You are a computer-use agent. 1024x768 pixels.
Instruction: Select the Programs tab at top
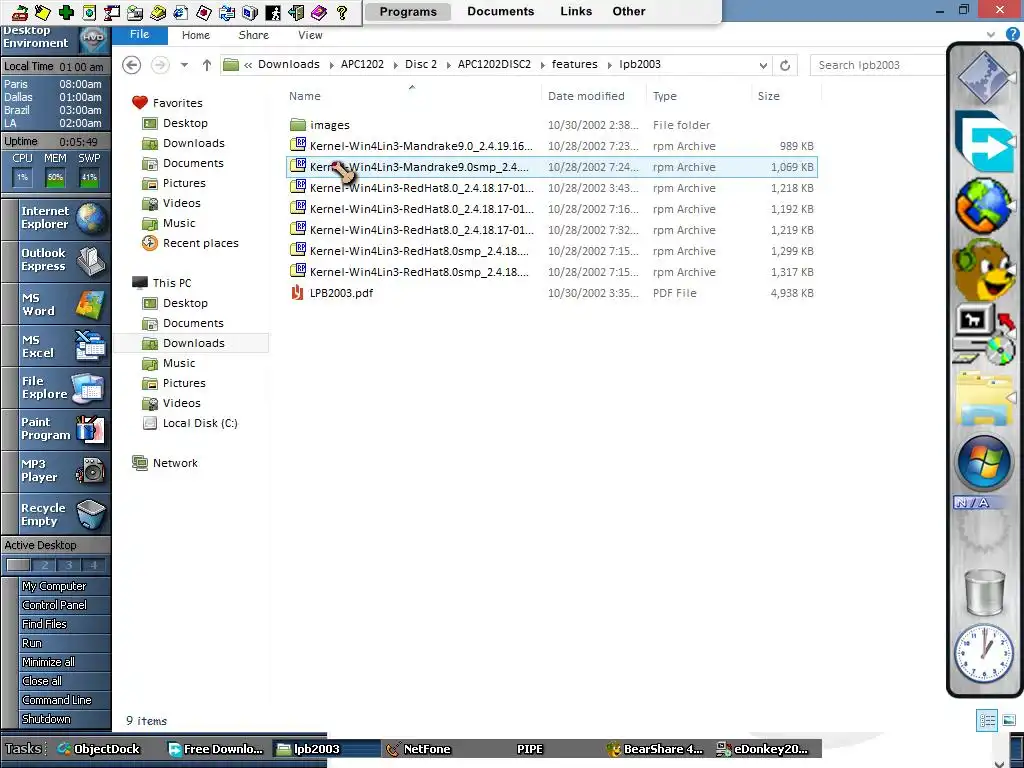(408, 12)
